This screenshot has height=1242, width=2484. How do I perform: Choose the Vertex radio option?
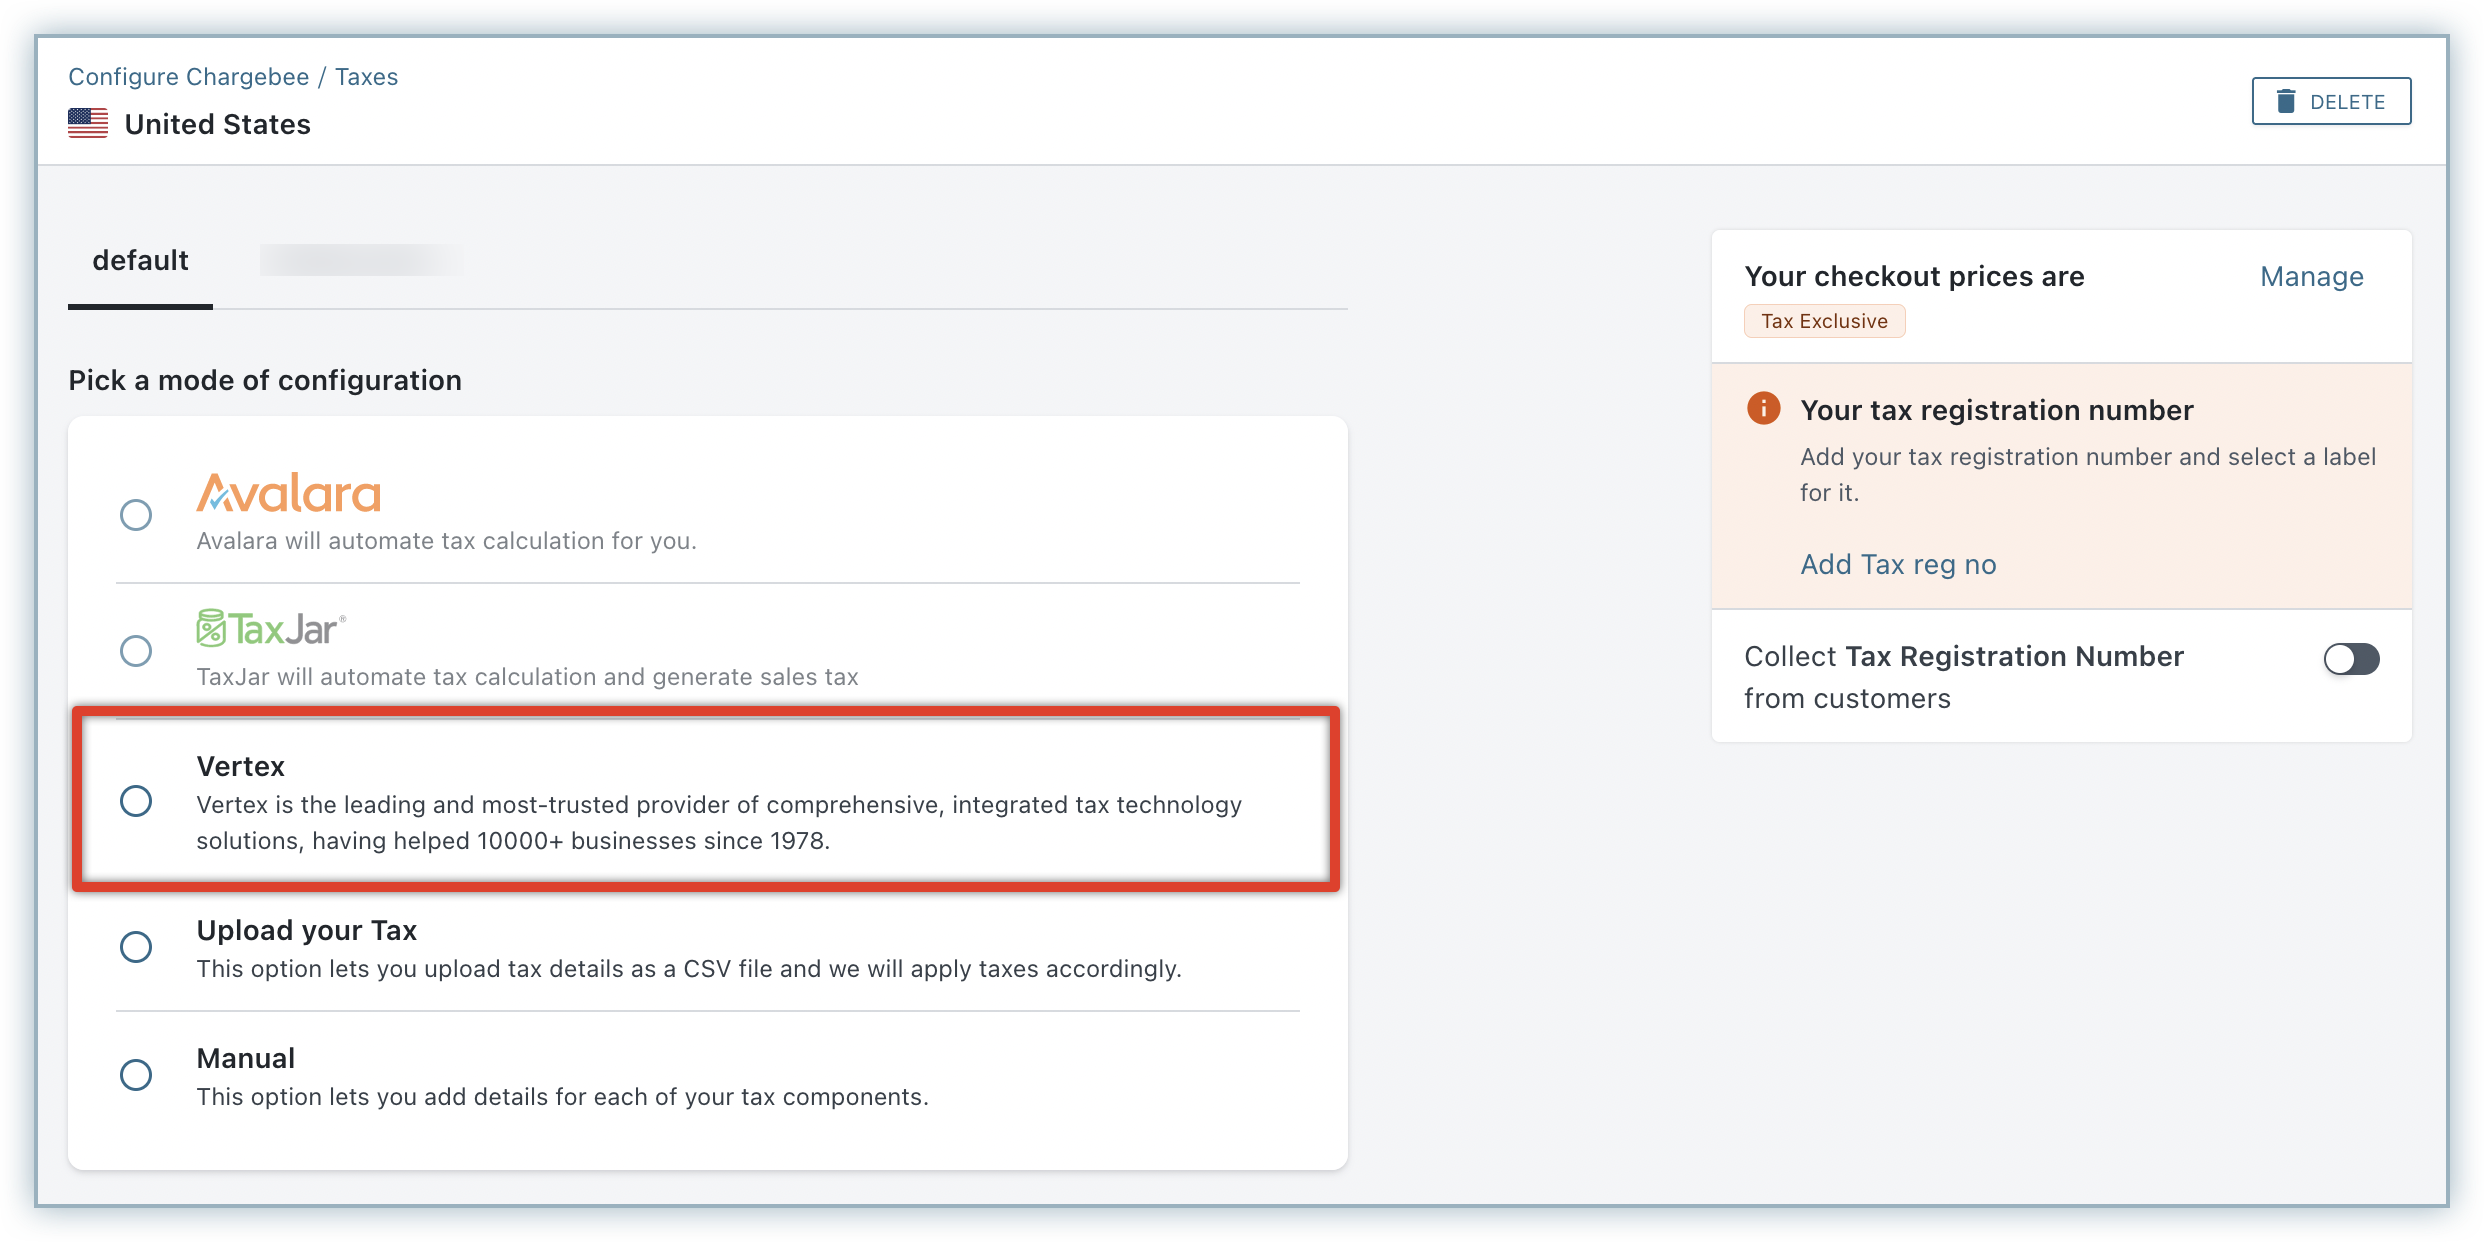click(x=136, y=801)
